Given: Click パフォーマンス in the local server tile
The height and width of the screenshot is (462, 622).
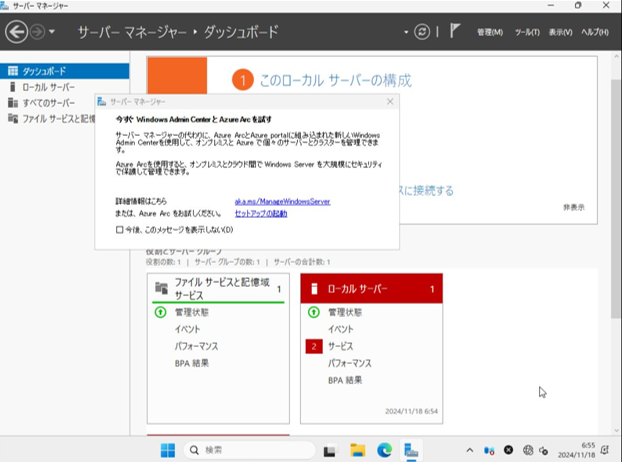Looking at the screenshot, I should tap(349, 363).
